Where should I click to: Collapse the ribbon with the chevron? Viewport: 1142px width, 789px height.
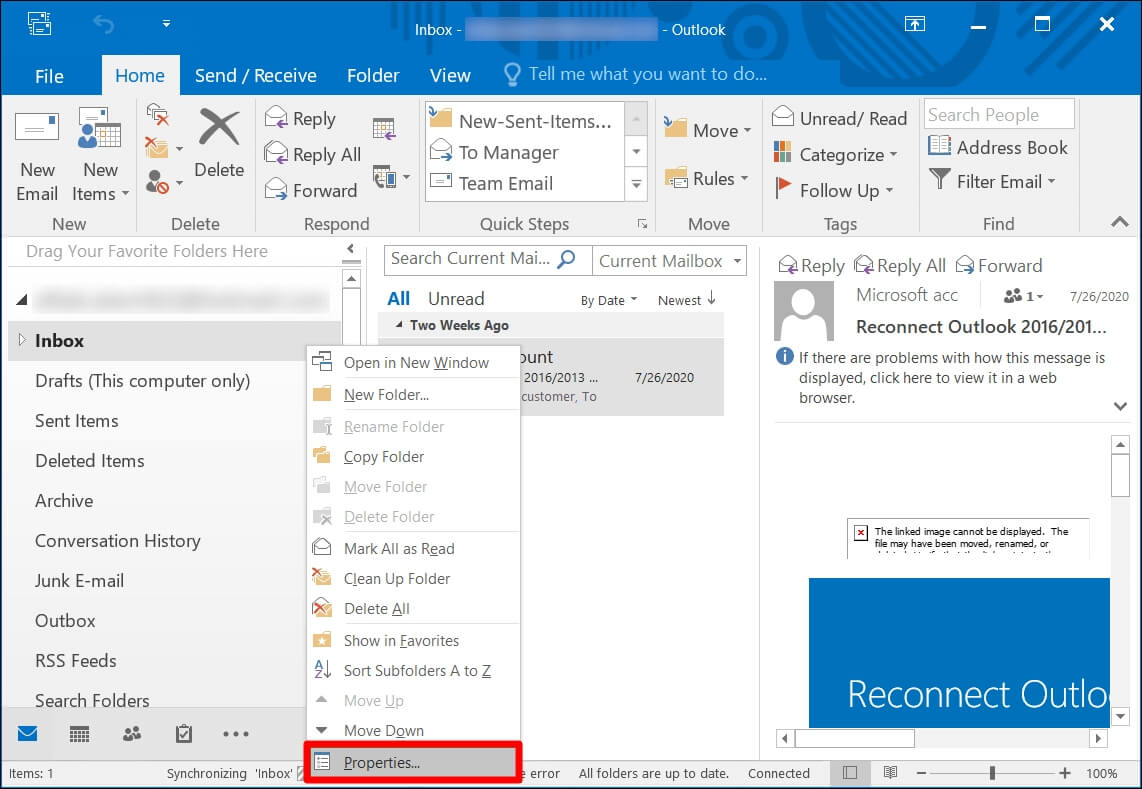pos(1119,222)
